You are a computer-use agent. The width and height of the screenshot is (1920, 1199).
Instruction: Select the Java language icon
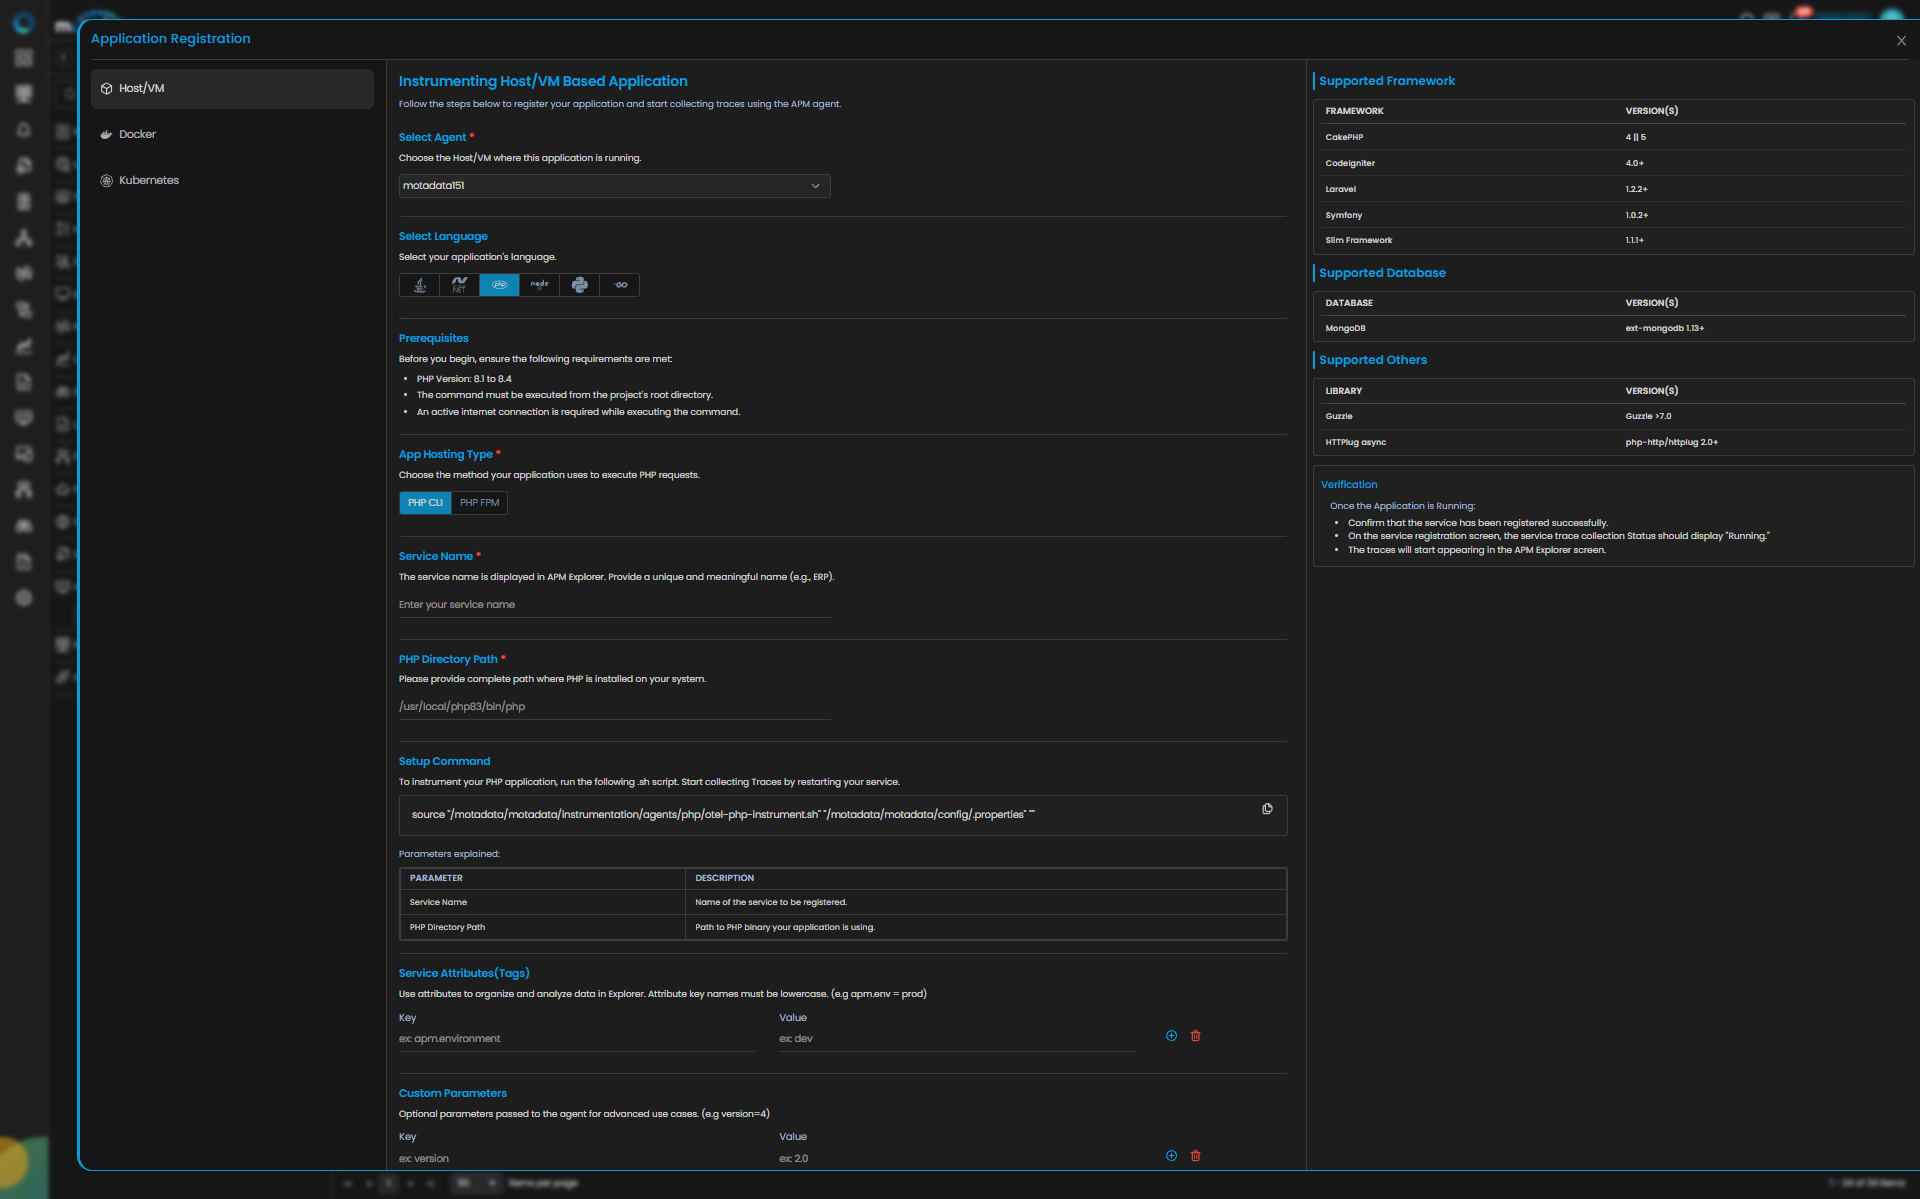pyautogui.click(x=420, y=285)
